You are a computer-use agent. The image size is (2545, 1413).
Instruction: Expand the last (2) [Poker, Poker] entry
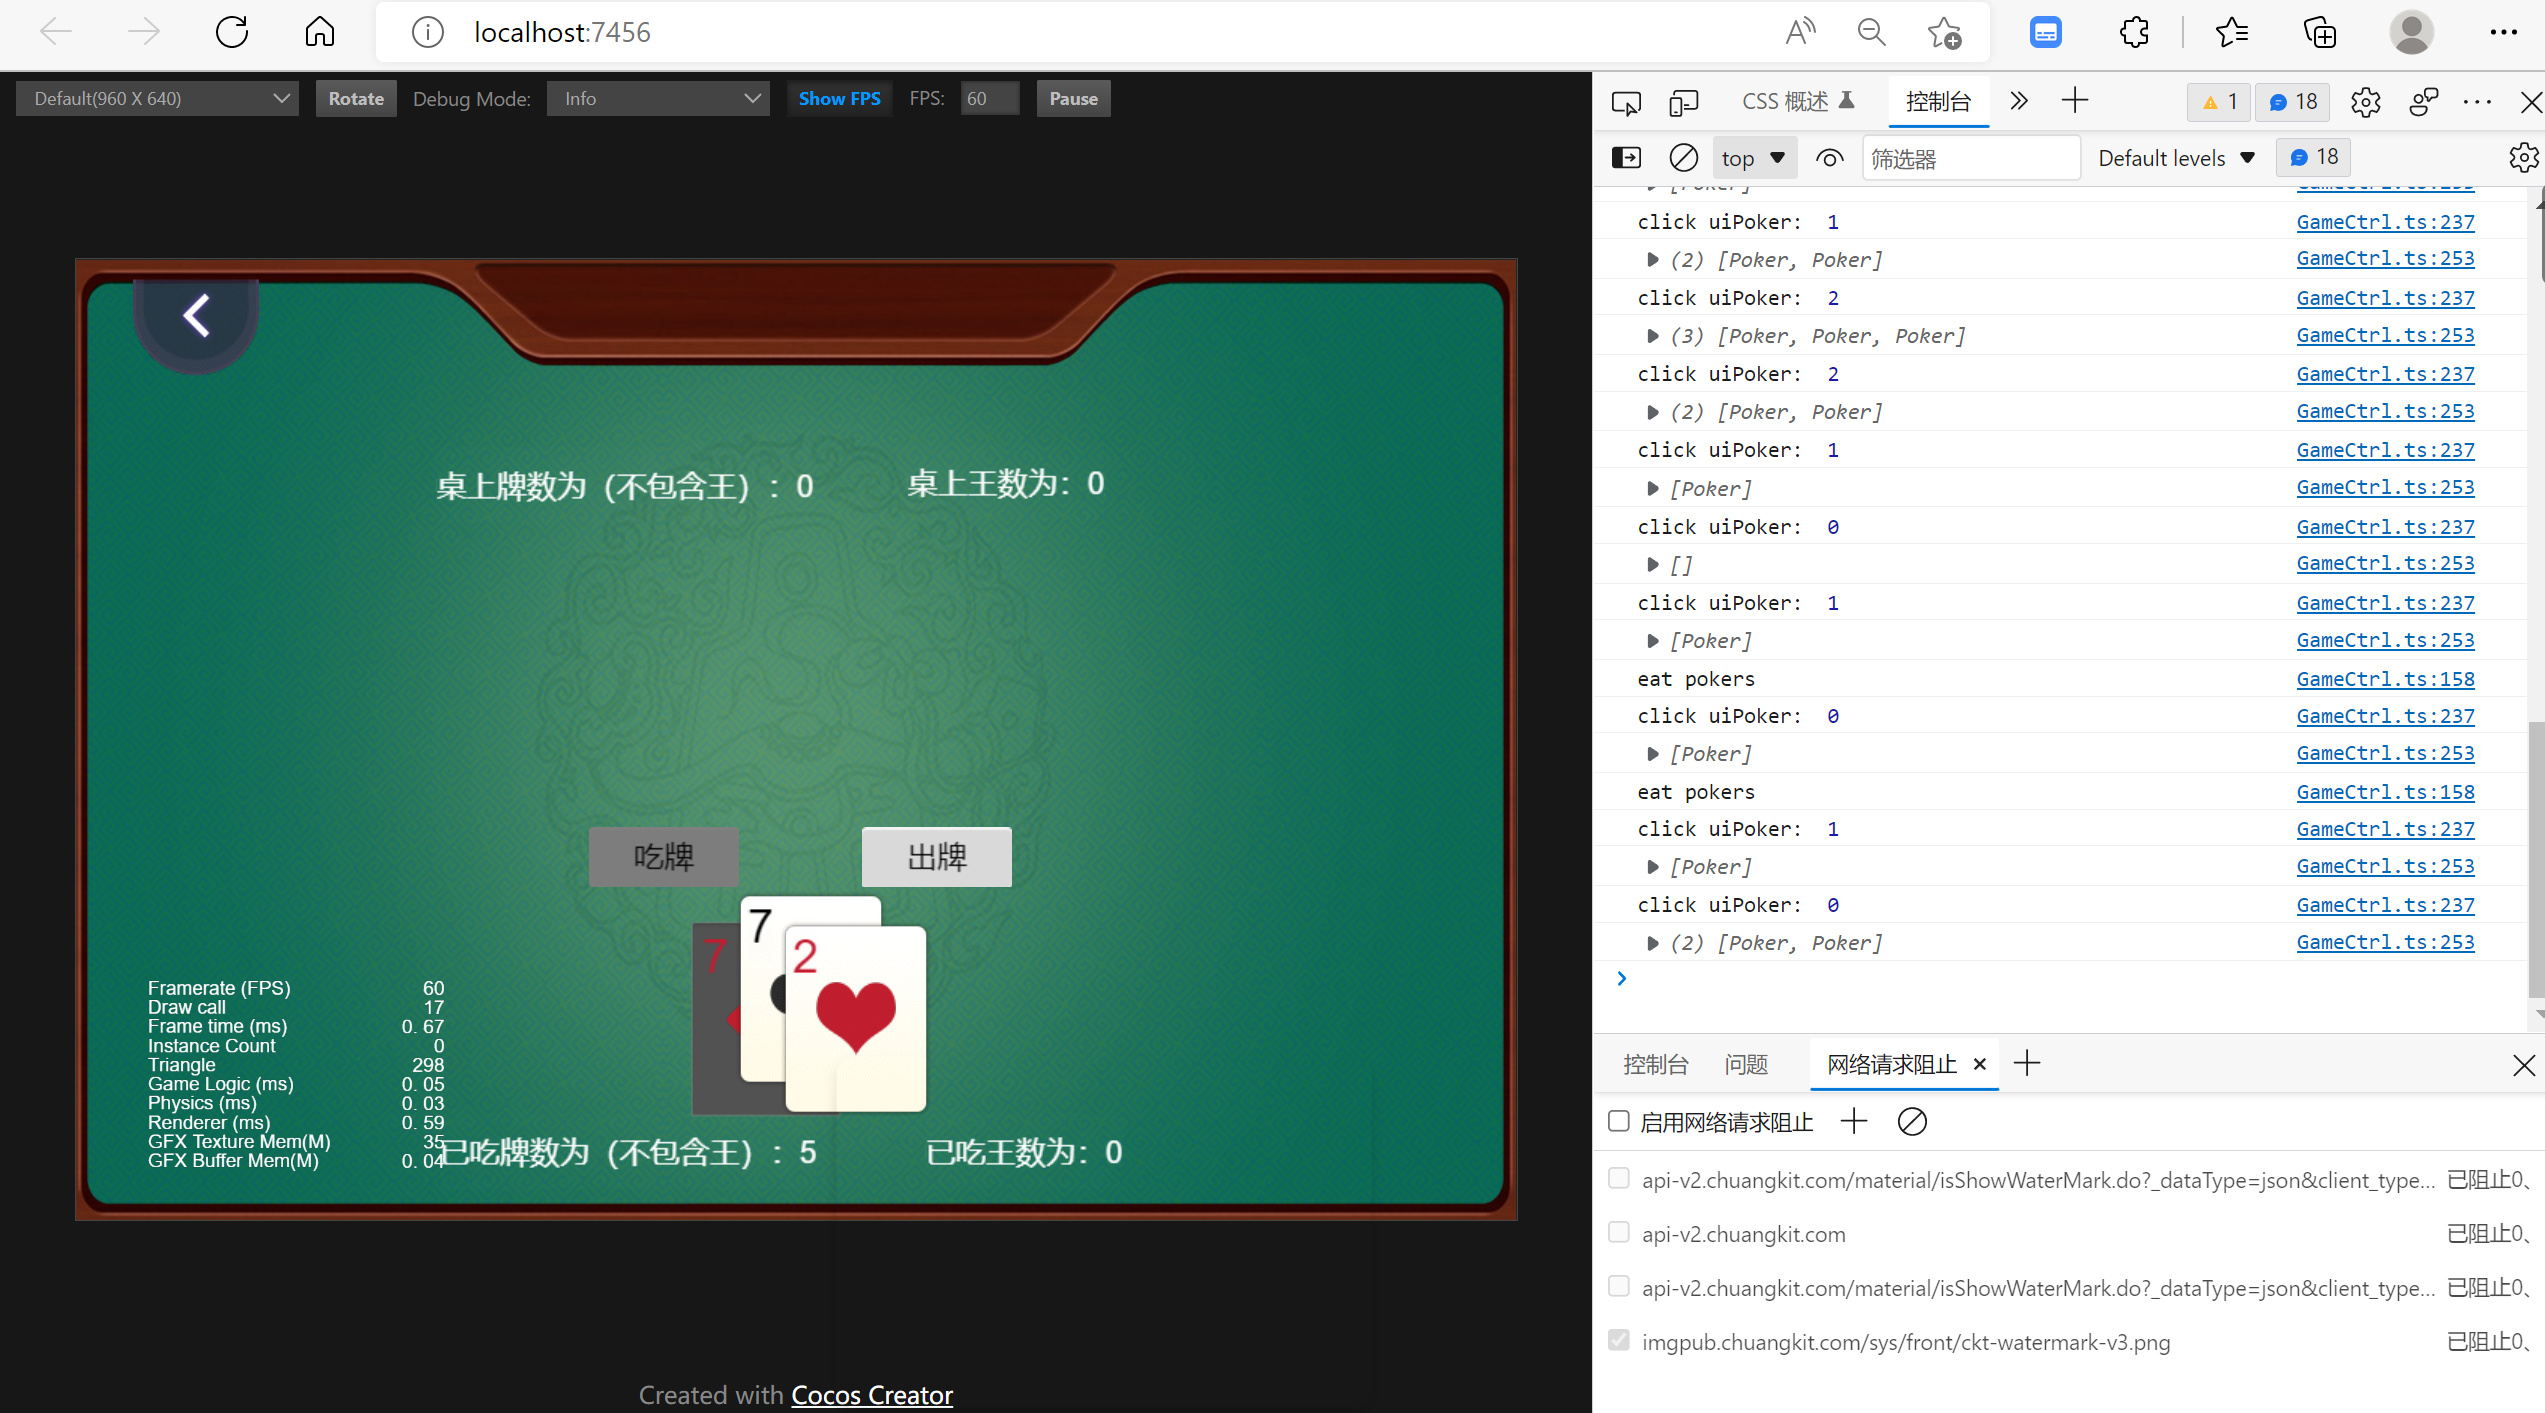coord(1653,943)
